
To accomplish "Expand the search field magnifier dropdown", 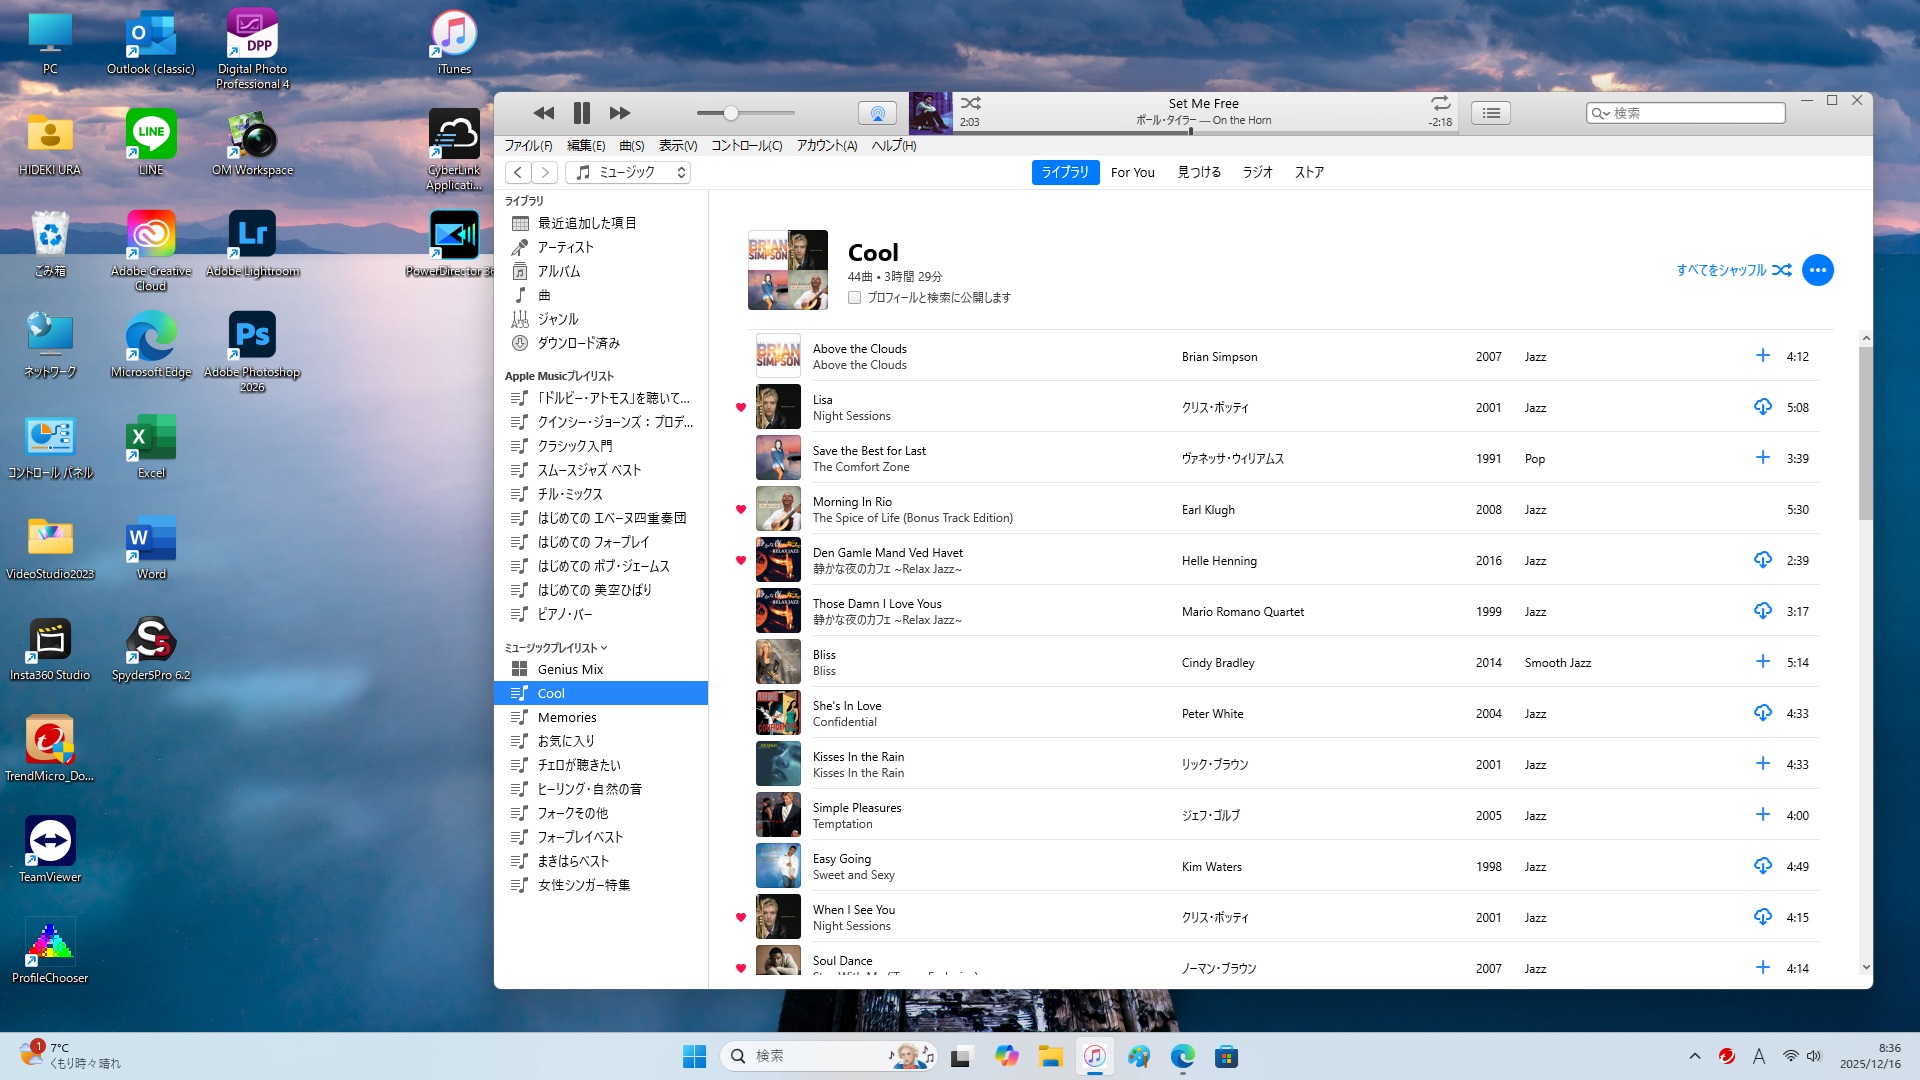I will coord(1600,113).
